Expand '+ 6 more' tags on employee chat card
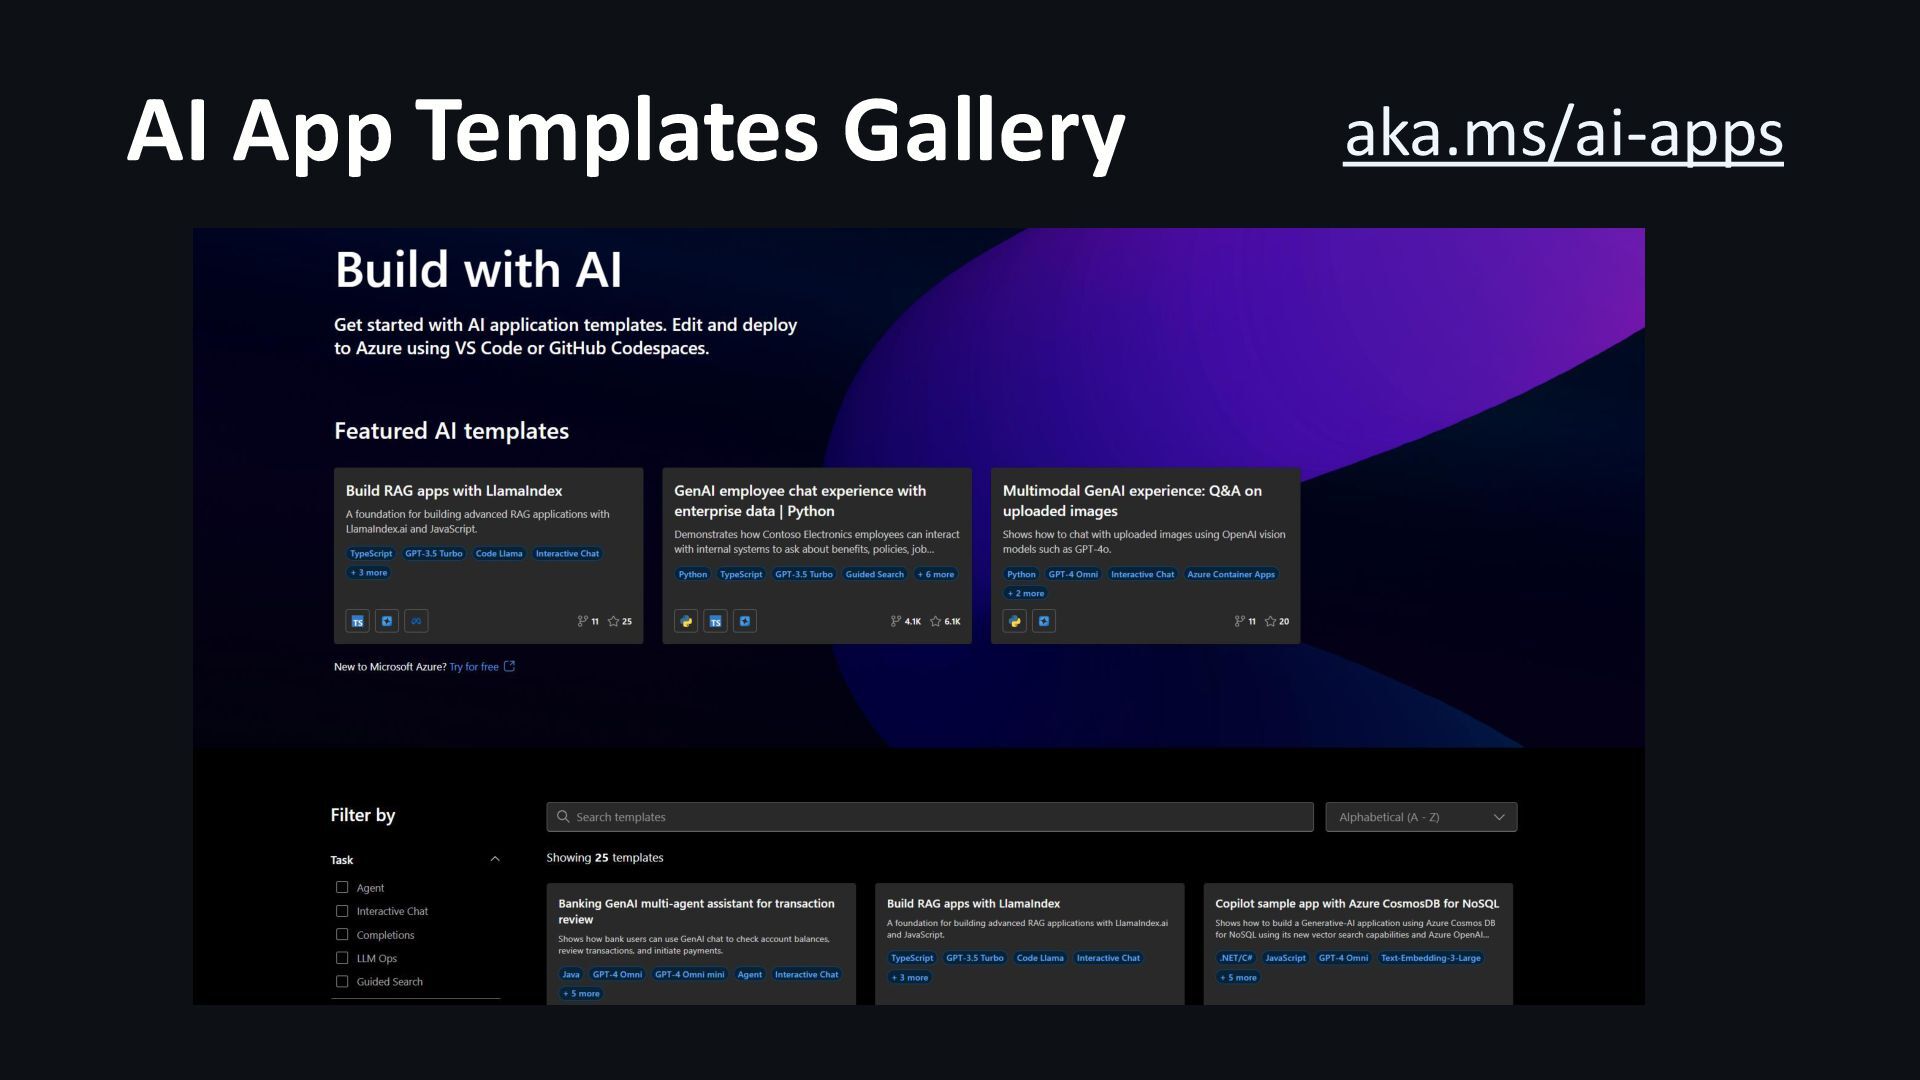The width and height of the screenshot is (1920, 1080). 936,574
